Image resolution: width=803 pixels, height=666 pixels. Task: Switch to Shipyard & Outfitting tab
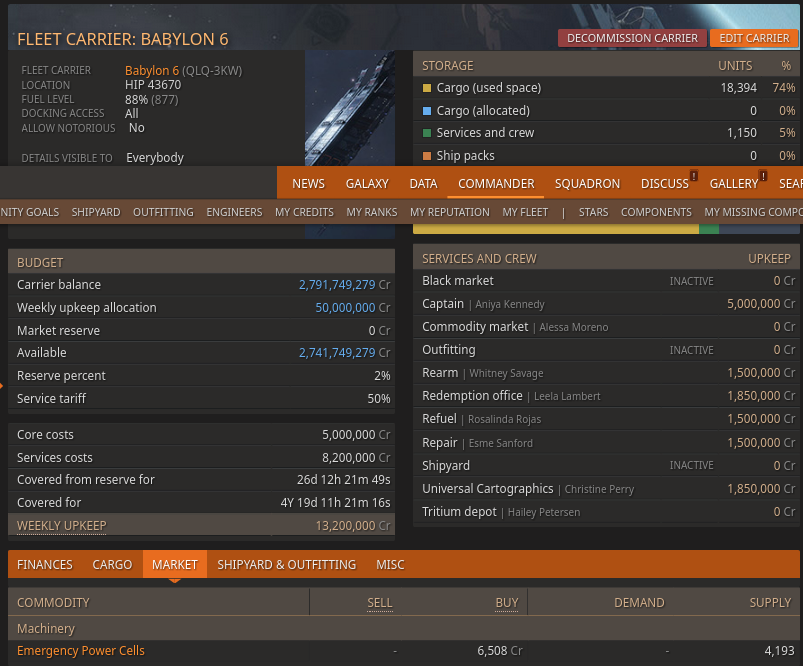[x=286, y=565]
